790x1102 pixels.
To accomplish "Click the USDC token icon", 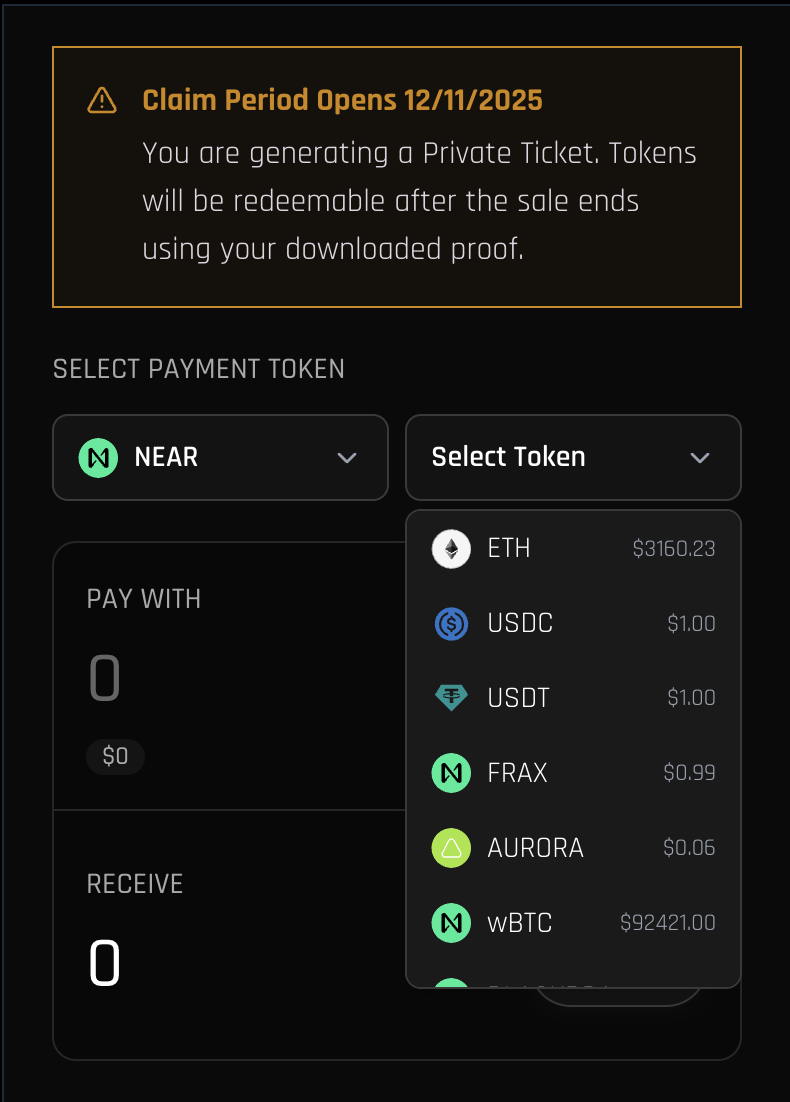I will tap(451, 624).
